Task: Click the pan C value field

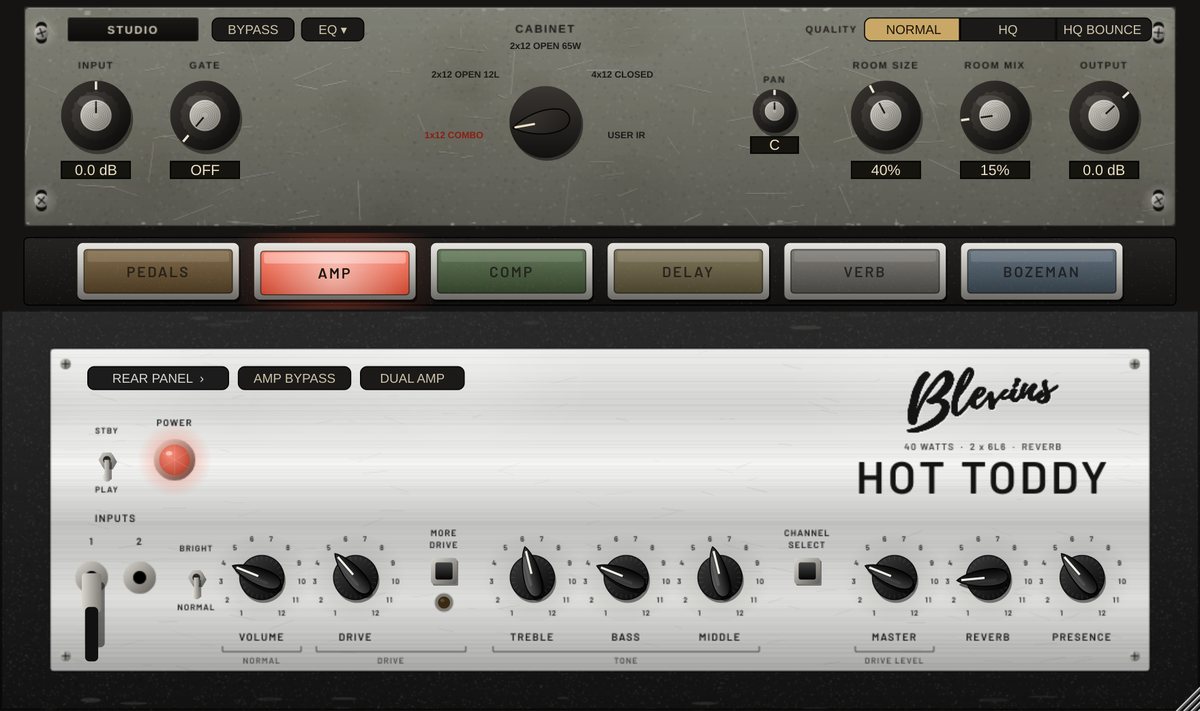Action: [775, 145]
